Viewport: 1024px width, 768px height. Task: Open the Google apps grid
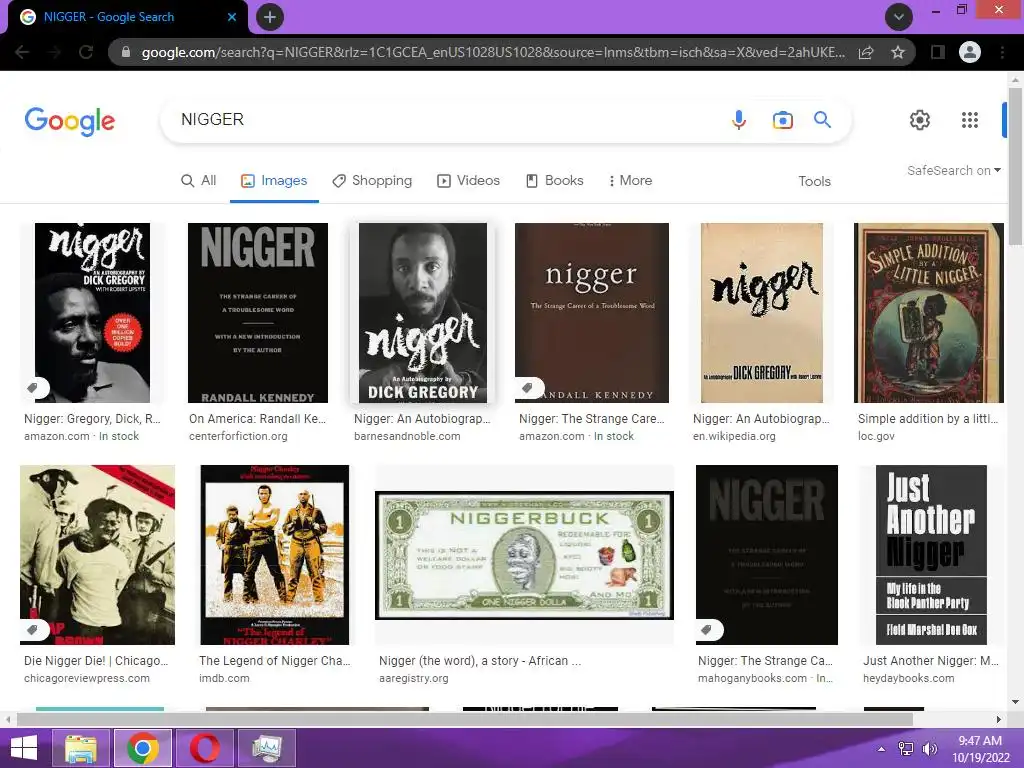pyautogui.click(x=970, y=120)
